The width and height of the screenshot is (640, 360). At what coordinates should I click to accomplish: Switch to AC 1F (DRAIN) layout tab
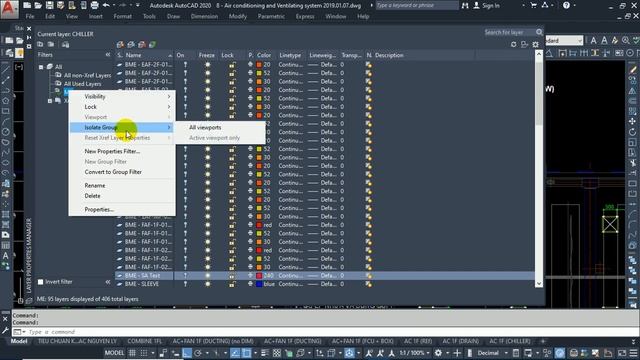(x=460, y=341)
